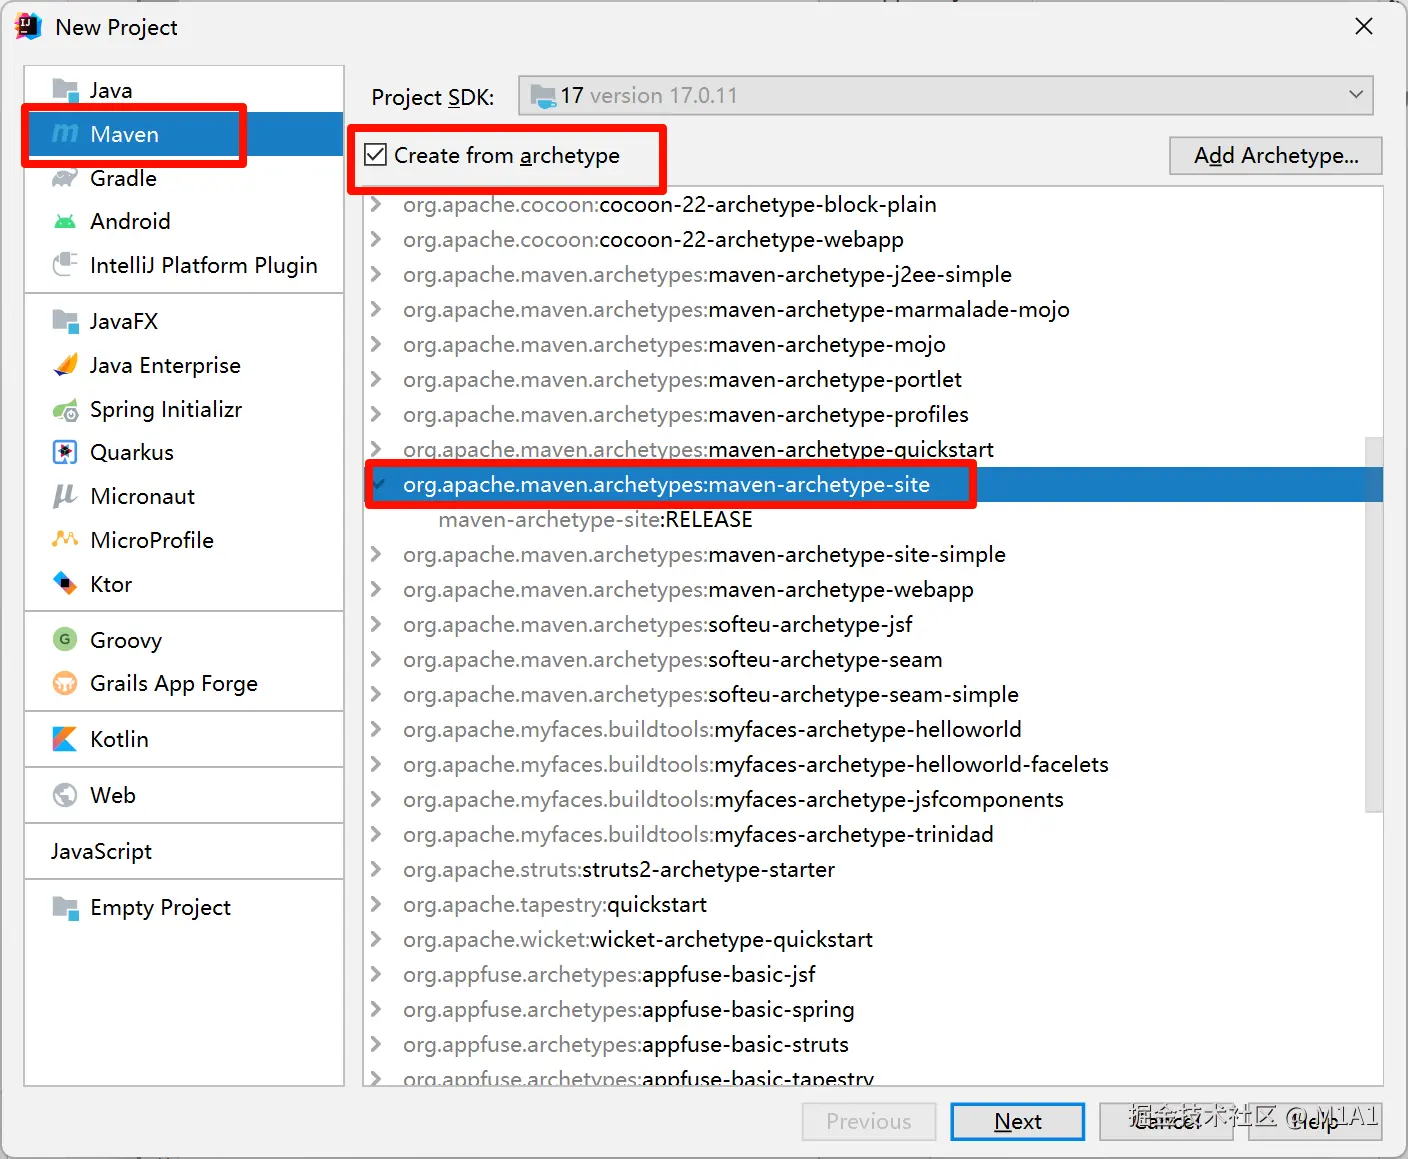Screen dimensions: 1408x1159
Task: Click the Grails App Forge icon
Action: coord(65,683)
